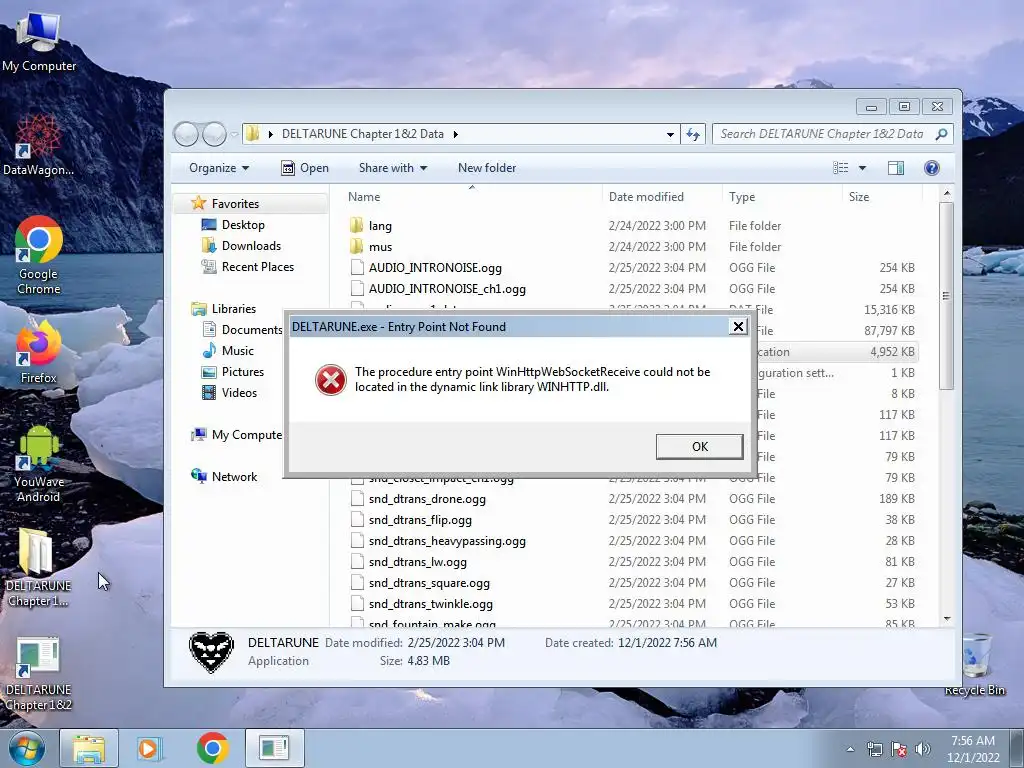Open the More view options dropdown arrow
The width and height of the screenshot is (1024, 768).
pos(862,168)
